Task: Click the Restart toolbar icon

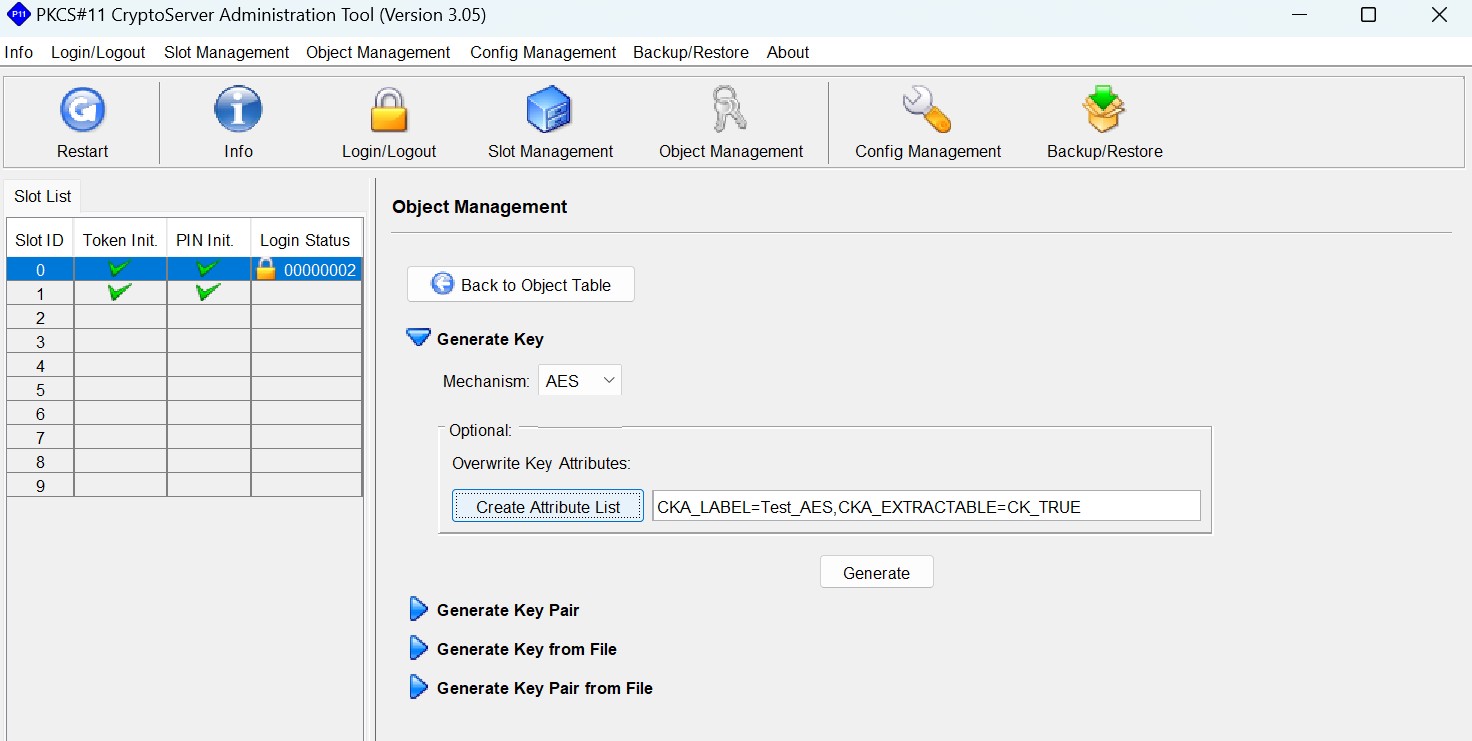Action: [82, 109]
